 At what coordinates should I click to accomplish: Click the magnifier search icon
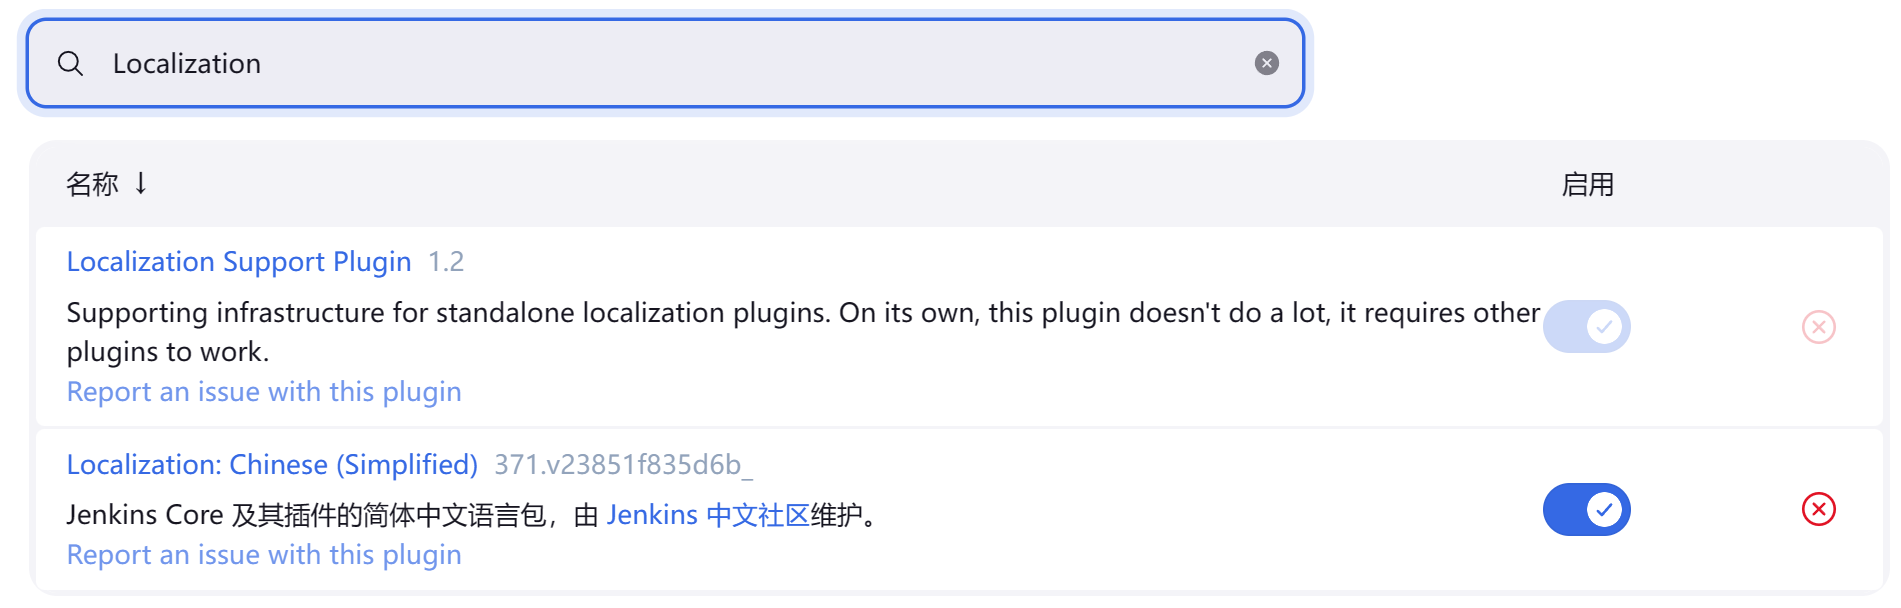(x=70, y=64)
